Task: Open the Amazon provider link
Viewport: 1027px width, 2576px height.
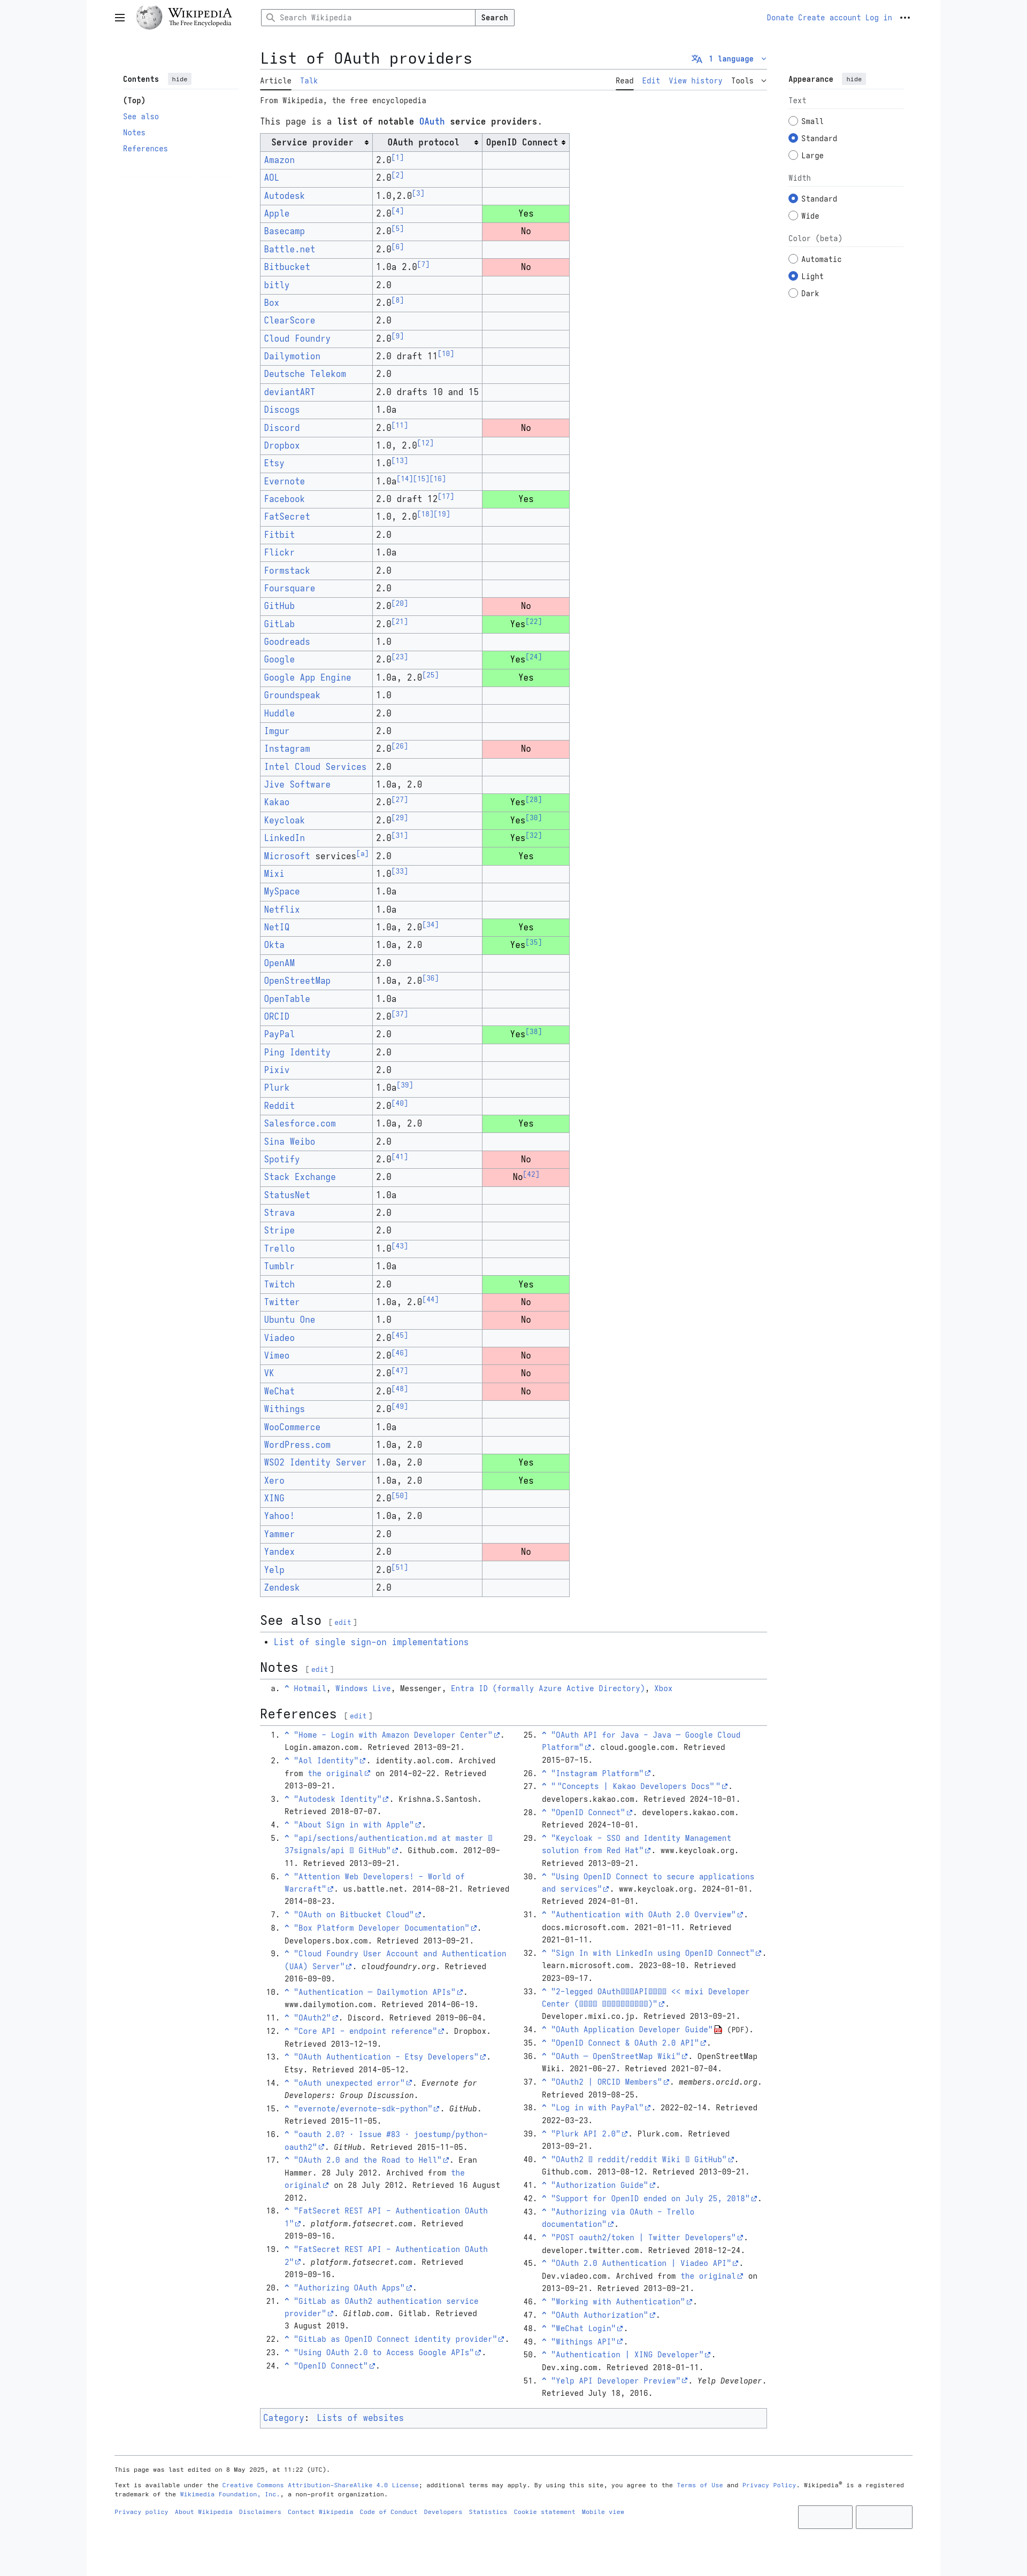Action: coord(279,160)
